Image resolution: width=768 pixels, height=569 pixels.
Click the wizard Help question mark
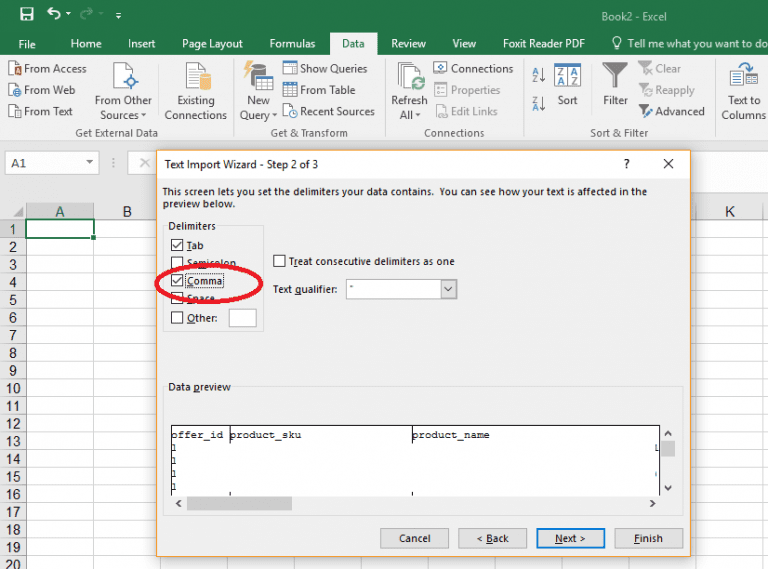[626, 164]
